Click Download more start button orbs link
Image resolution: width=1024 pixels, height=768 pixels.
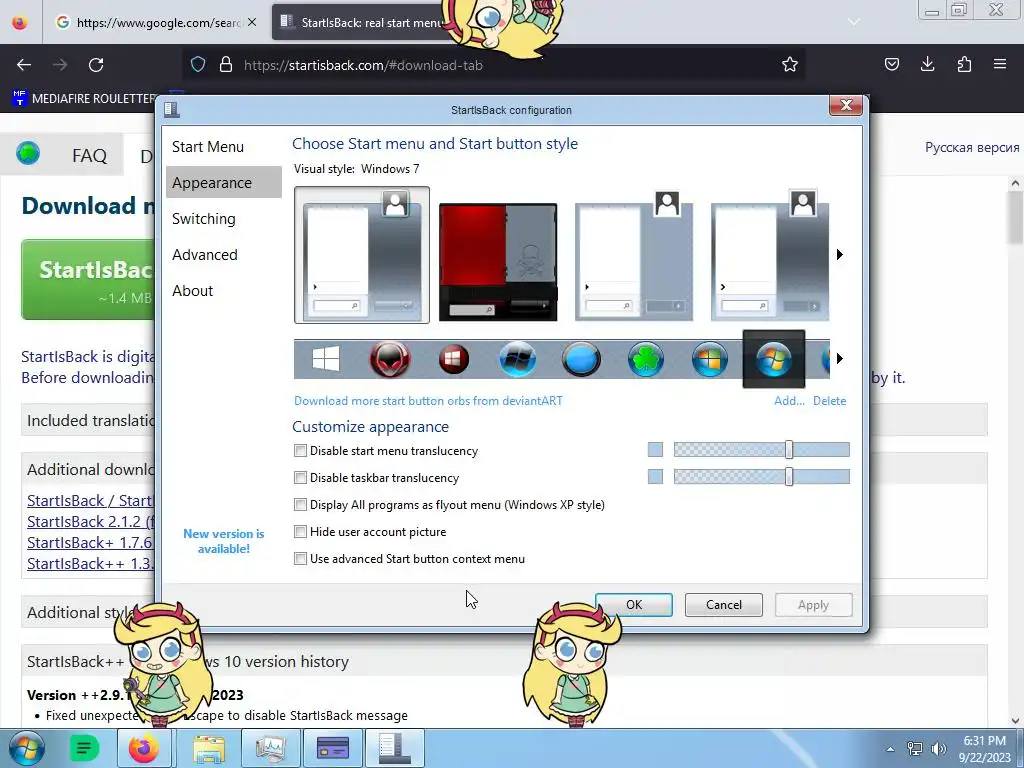428,401
